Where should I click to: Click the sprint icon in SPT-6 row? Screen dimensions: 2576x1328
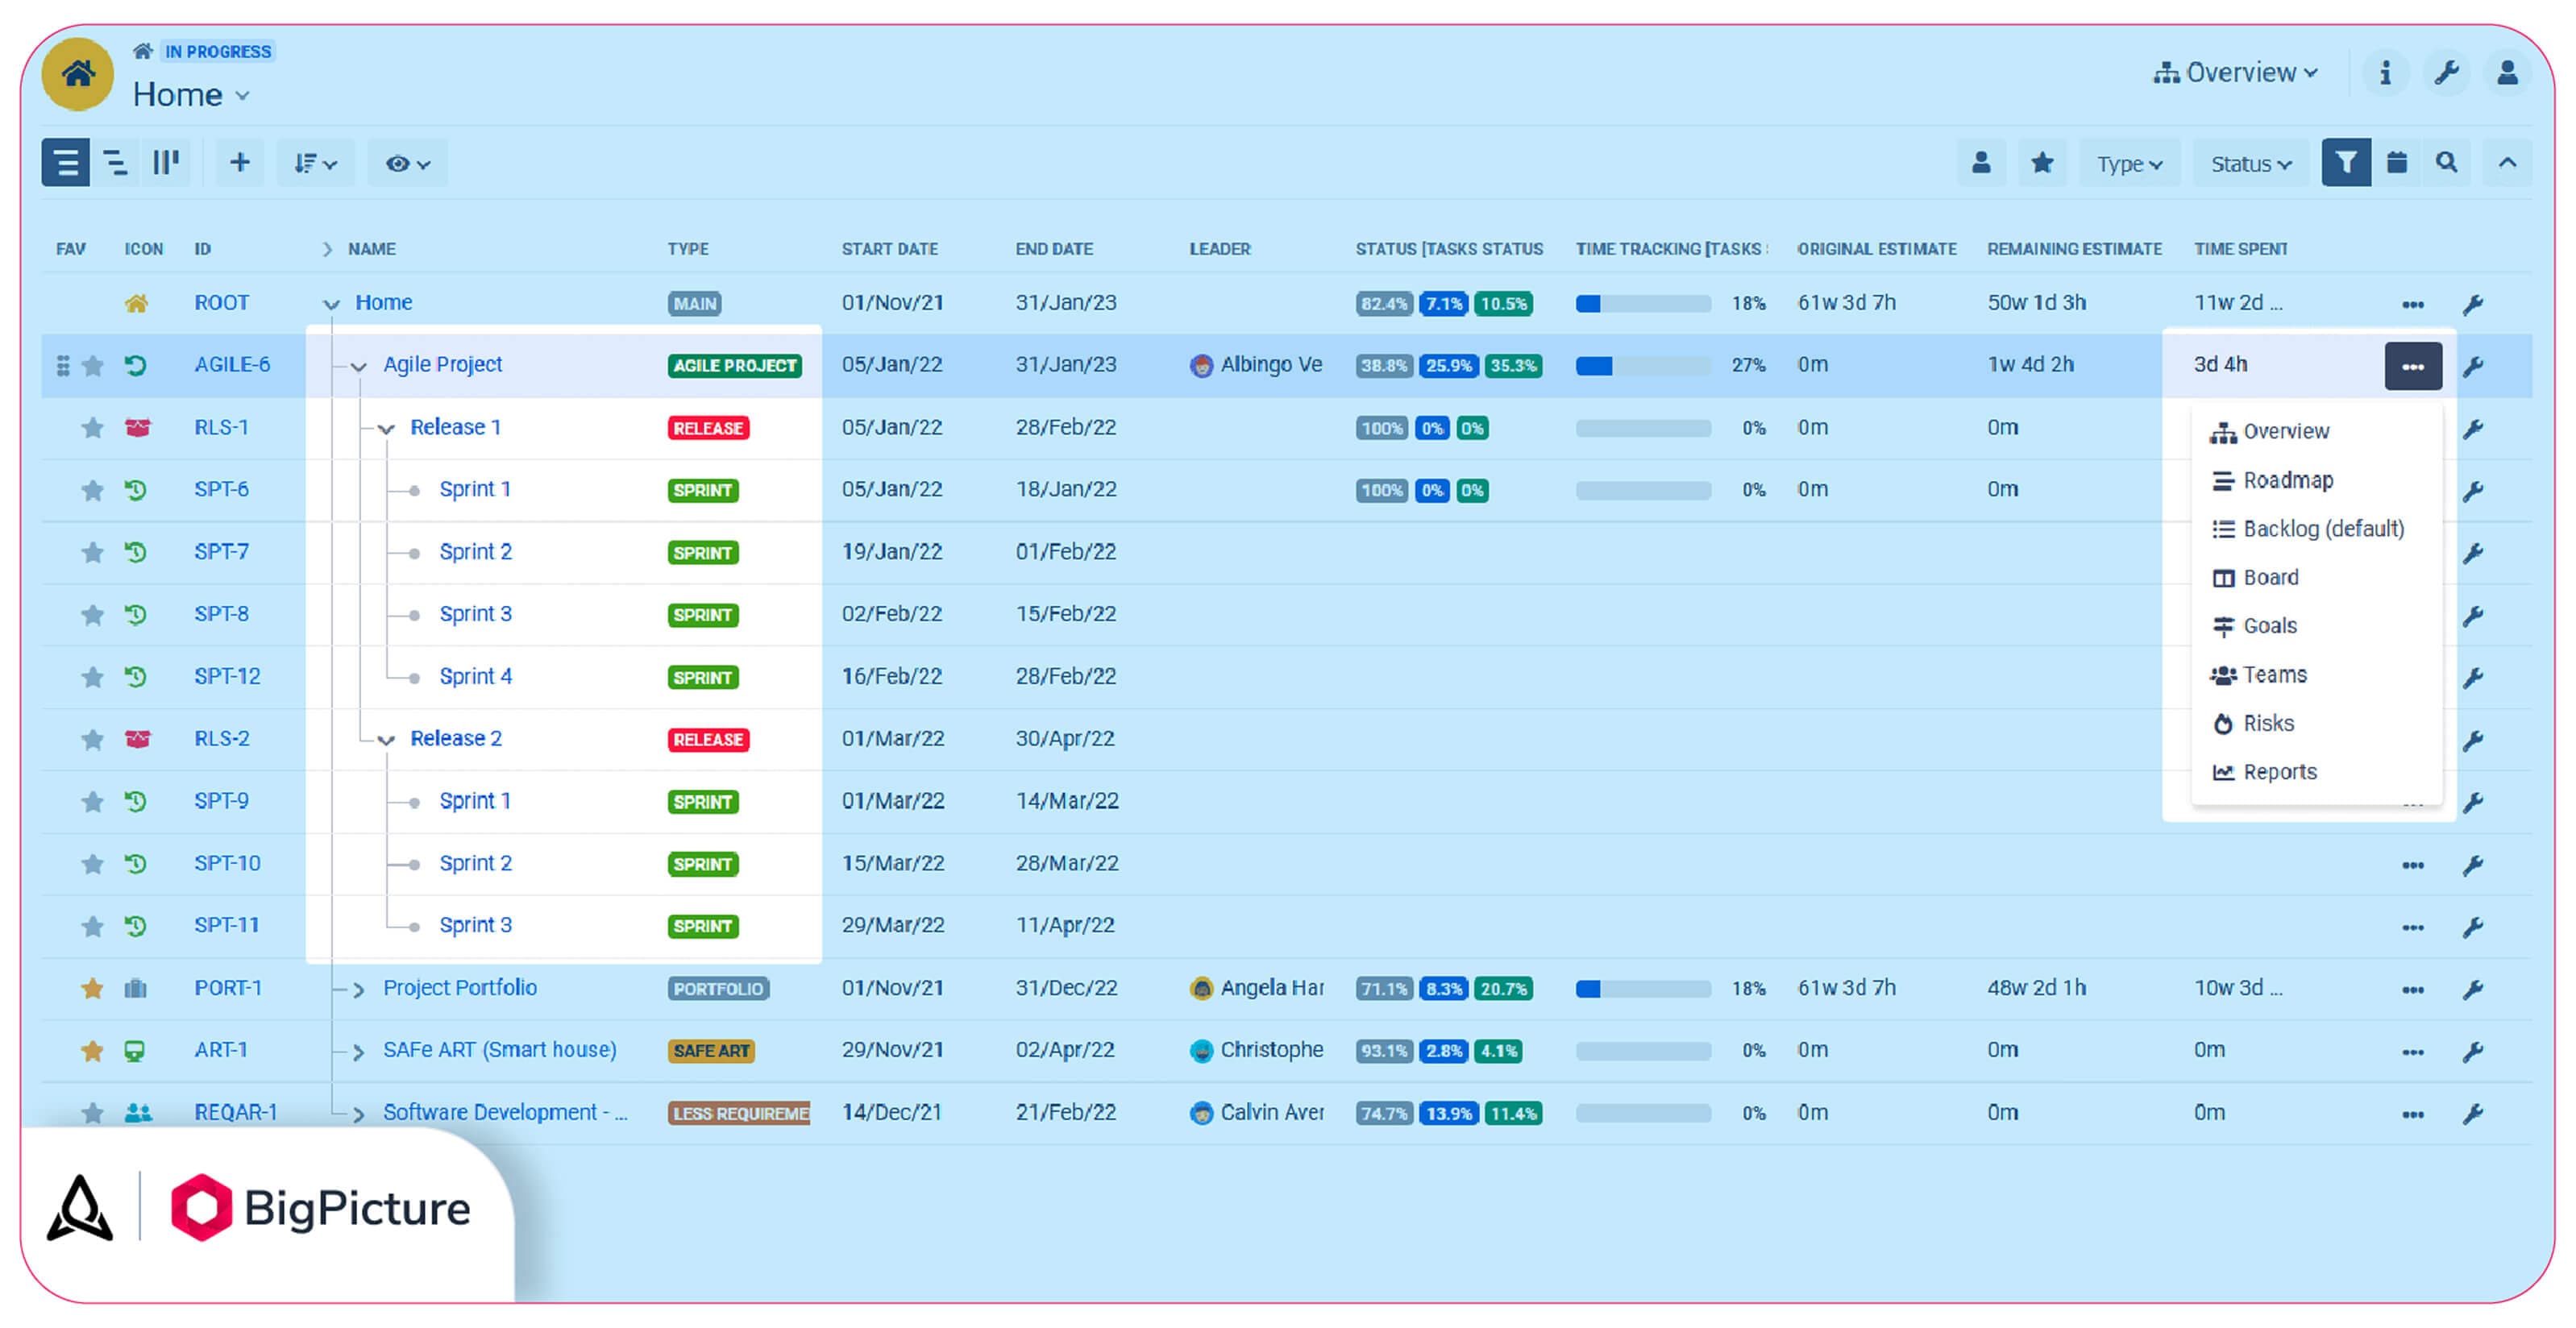coord(136,490)
